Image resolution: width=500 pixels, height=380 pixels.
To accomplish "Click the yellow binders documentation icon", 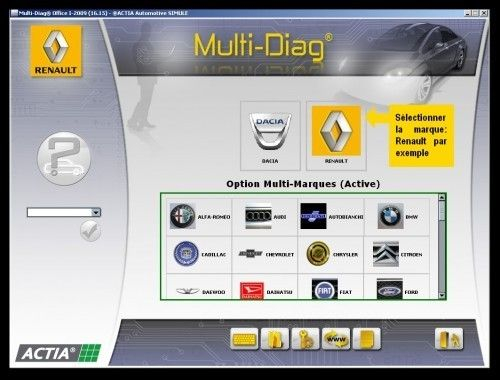I will coord(275,339).
